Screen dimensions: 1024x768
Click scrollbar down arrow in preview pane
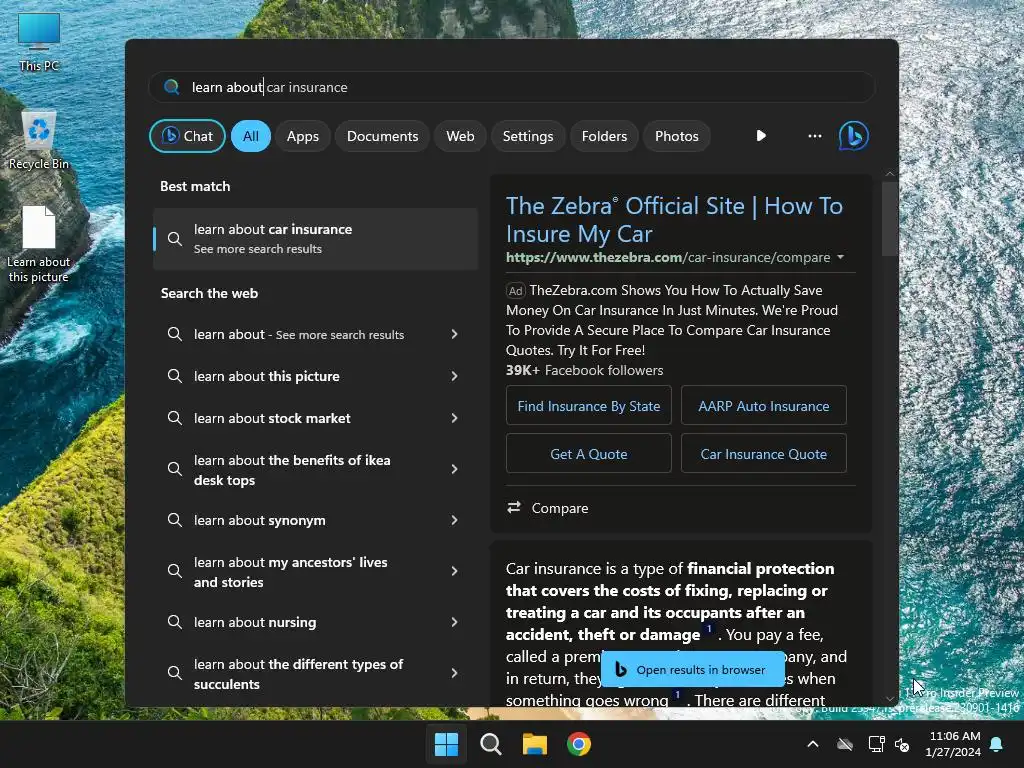pos(889,698)
